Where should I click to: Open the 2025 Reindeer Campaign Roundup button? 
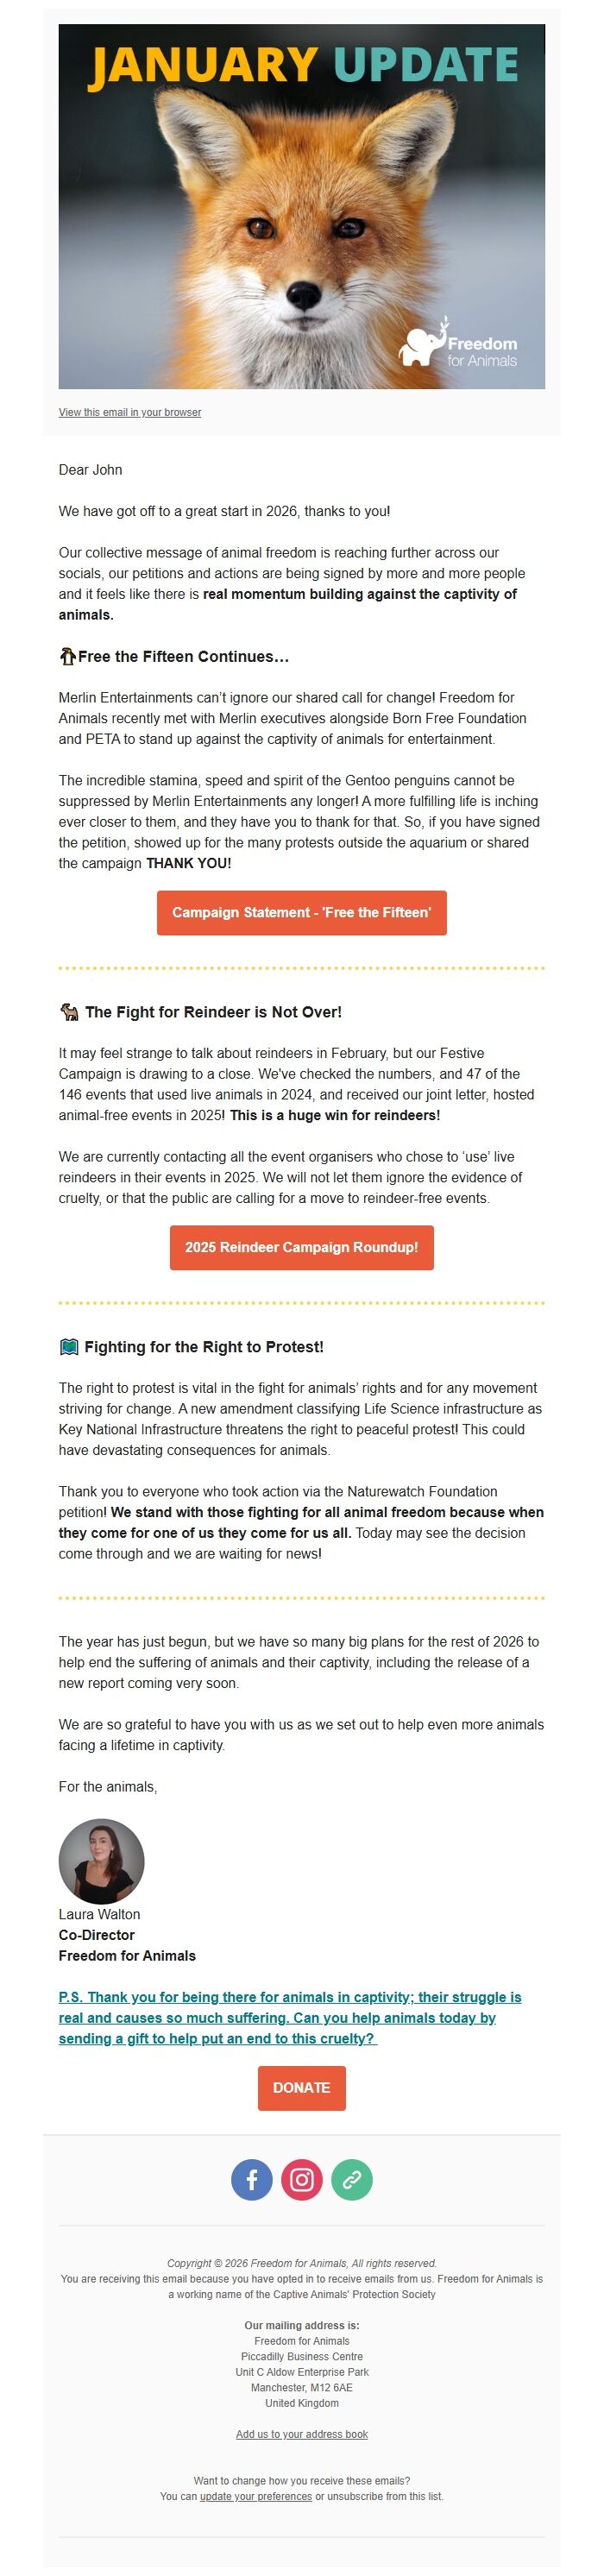click(301, 1246)
